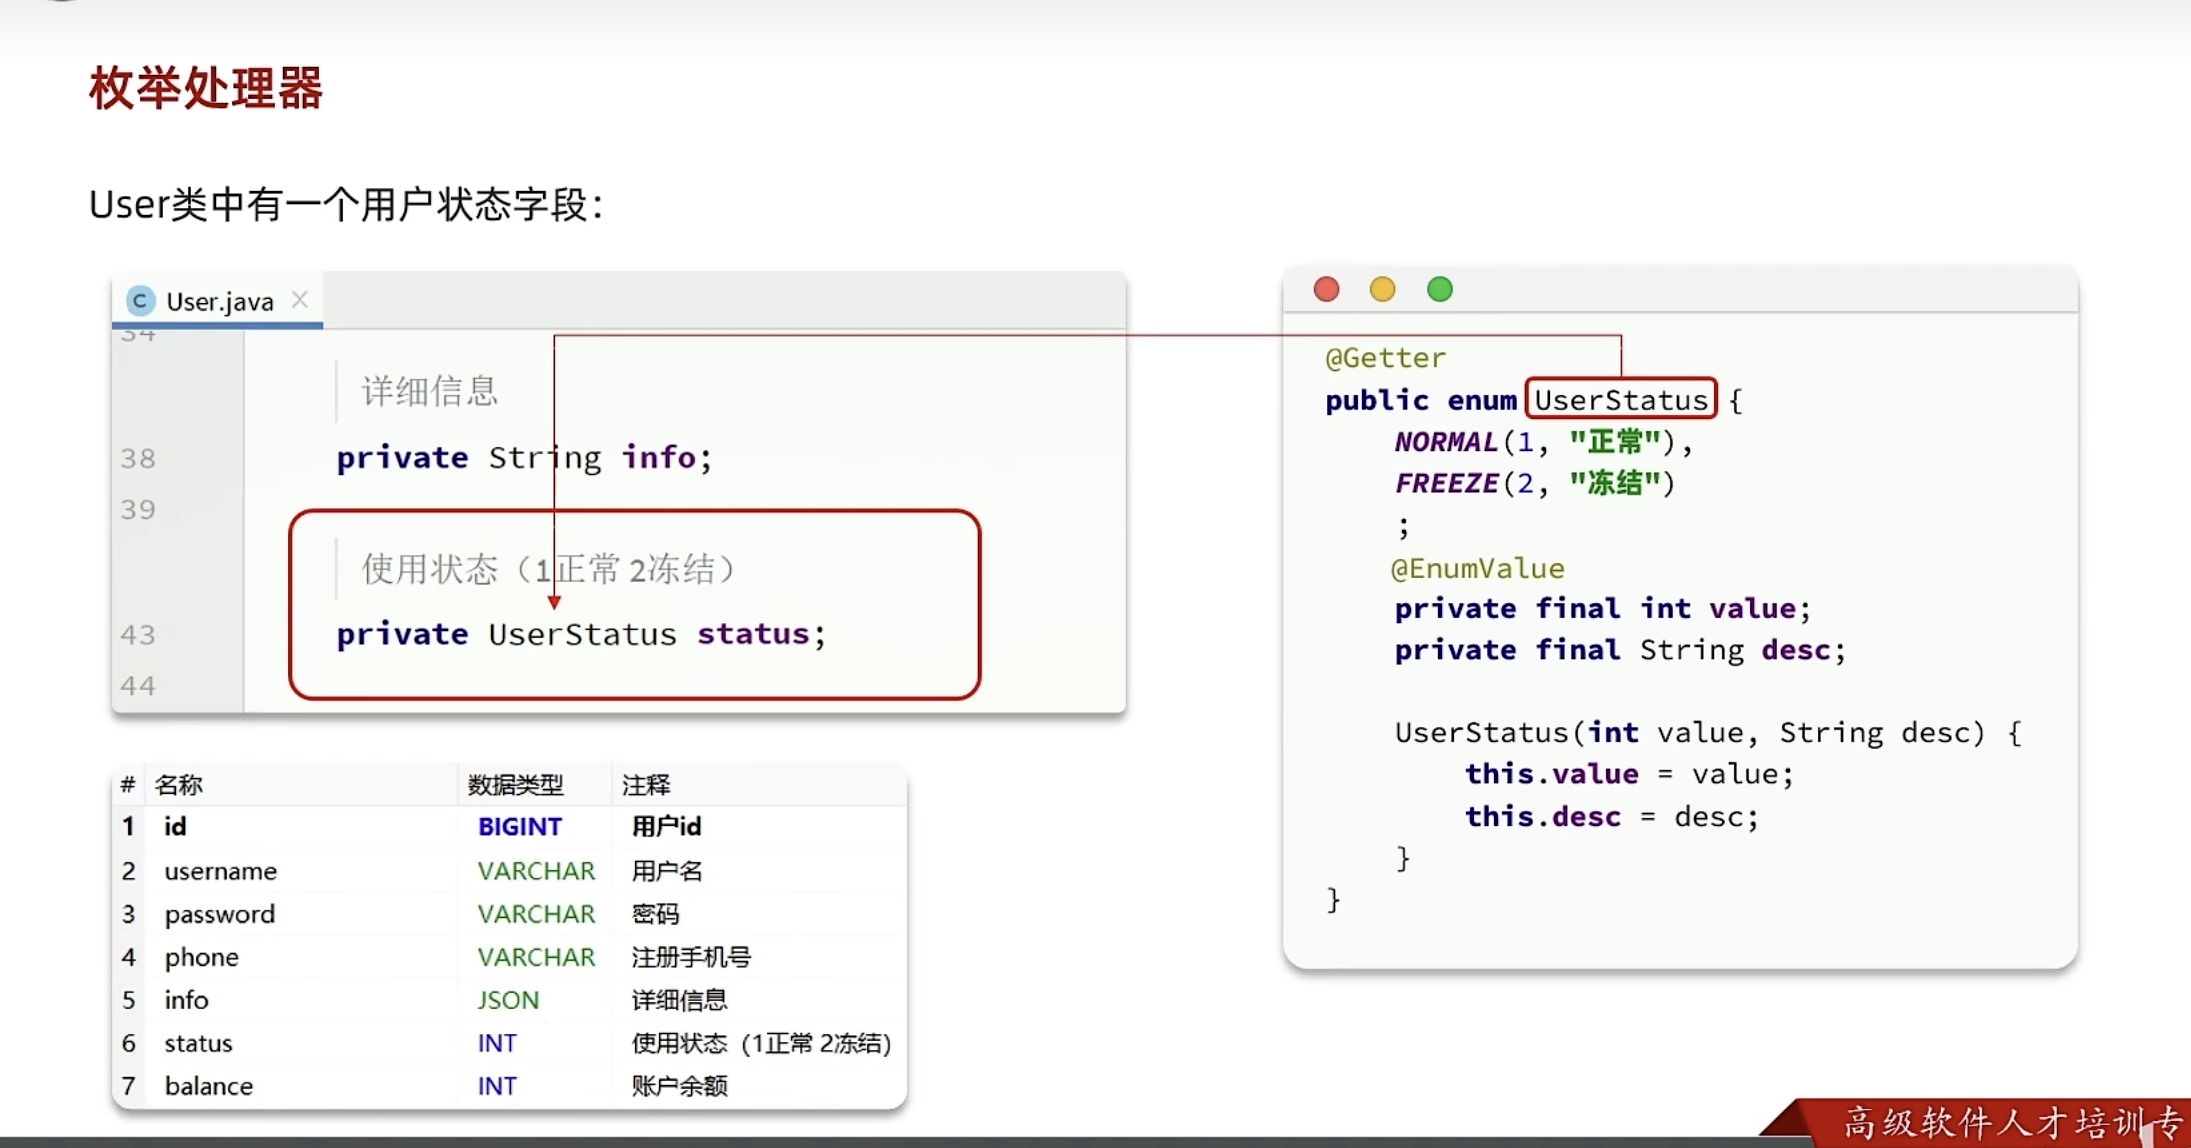Screen dimensions: 2191x1148
Task: Click line number 43 in gutter
Action: [138, 635]
